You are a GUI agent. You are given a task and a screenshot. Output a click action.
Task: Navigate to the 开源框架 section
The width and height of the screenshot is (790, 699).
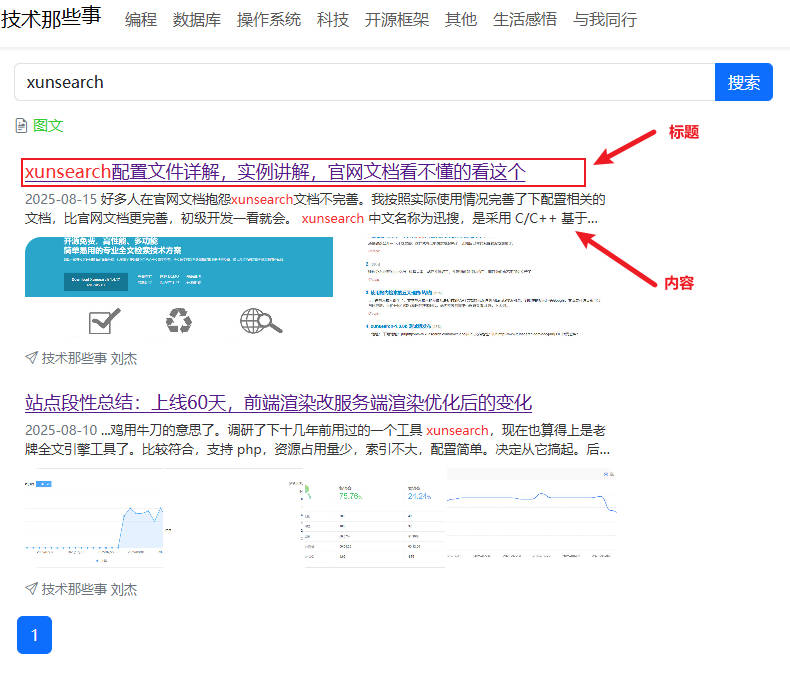click(397, 20)
